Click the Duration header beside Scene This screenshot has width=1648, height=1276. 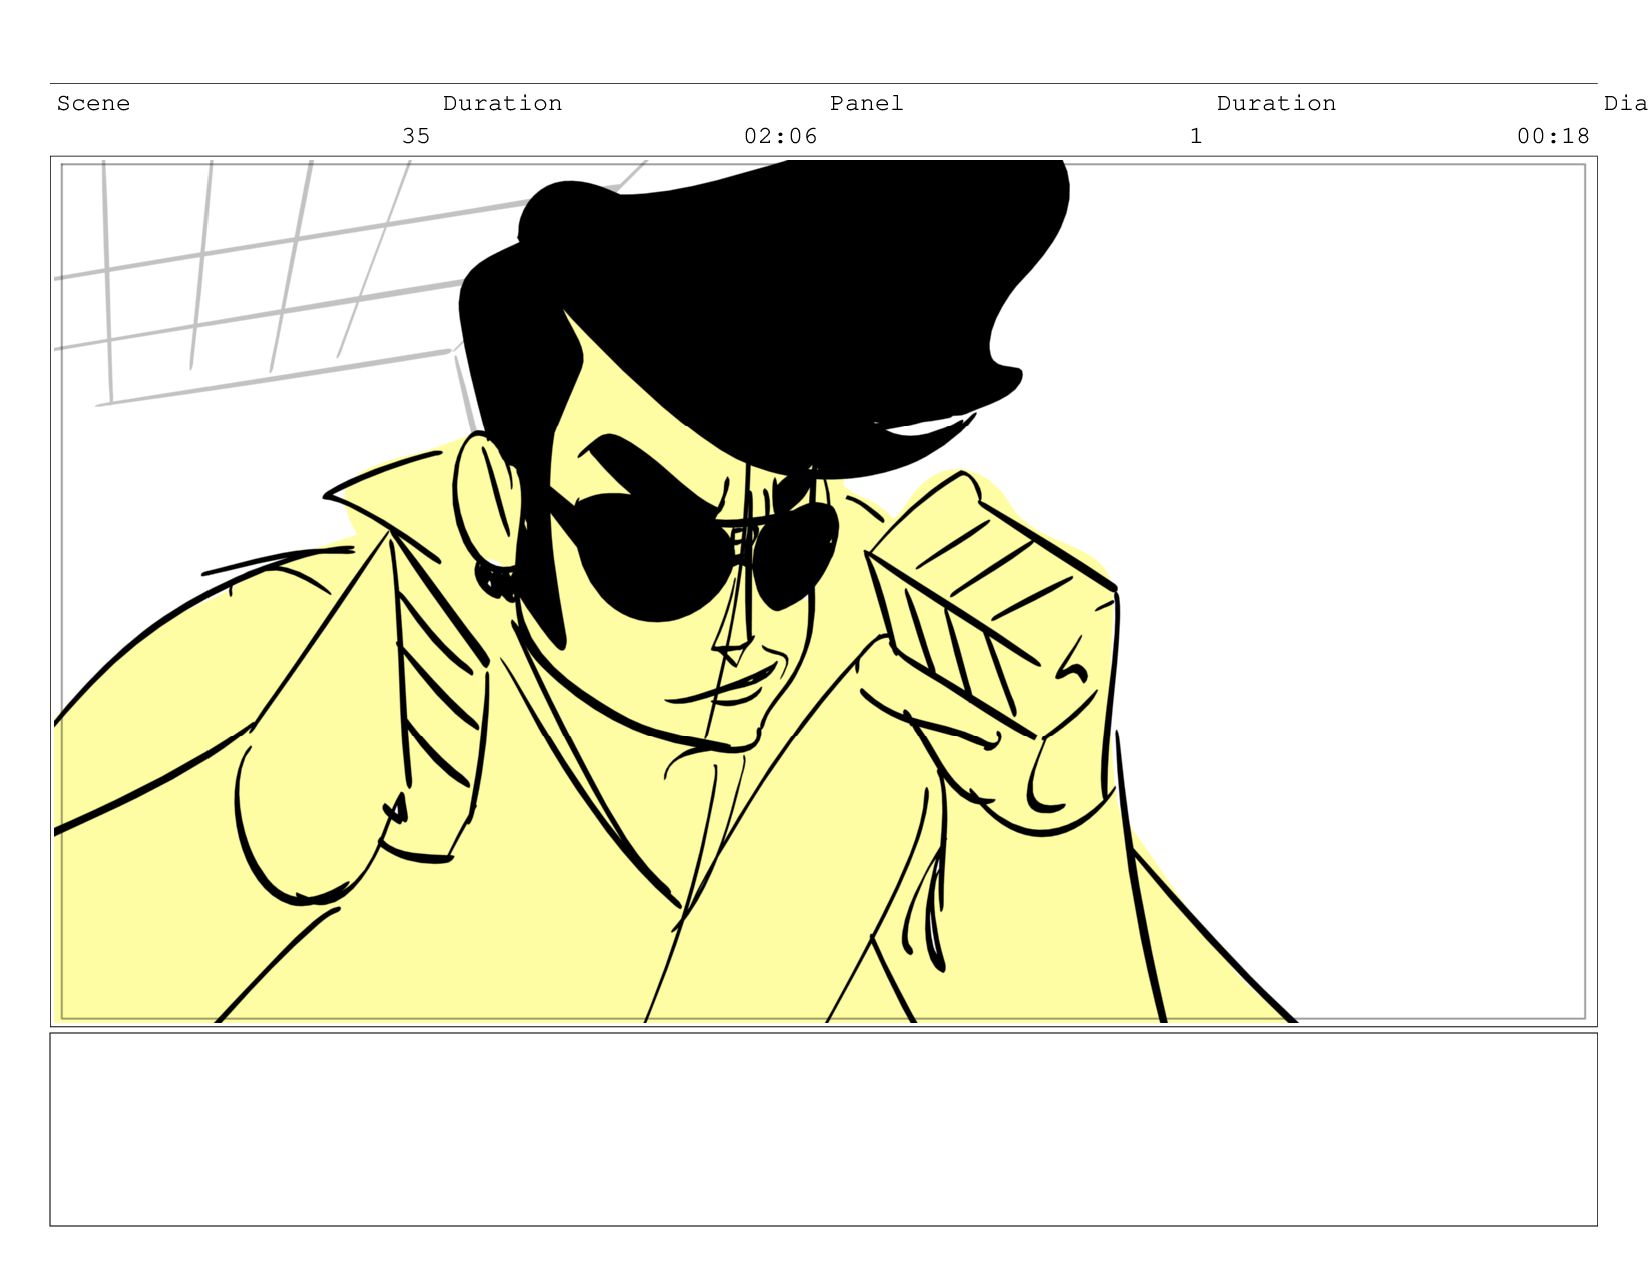(502, 104)
